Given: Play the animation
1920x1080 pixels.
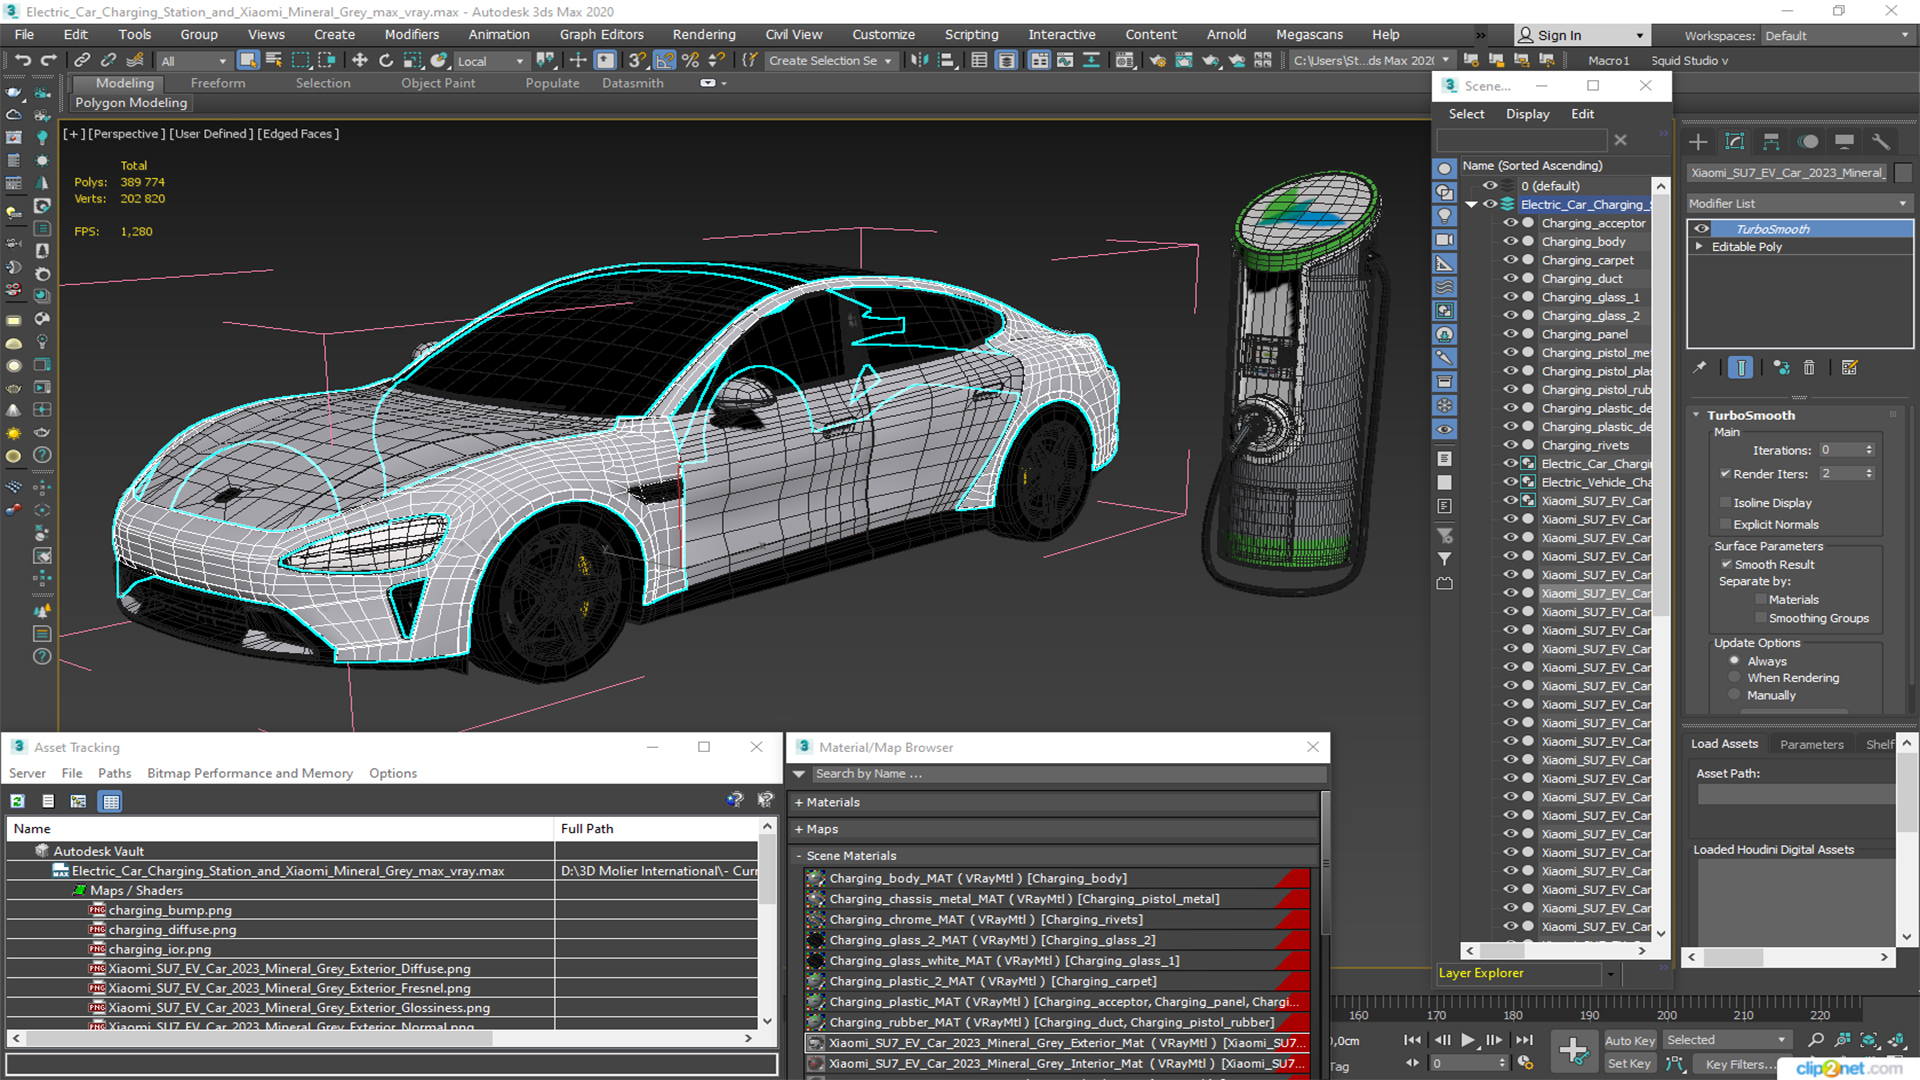Looking at the screenshot, I should (x=1468, y=1040).
